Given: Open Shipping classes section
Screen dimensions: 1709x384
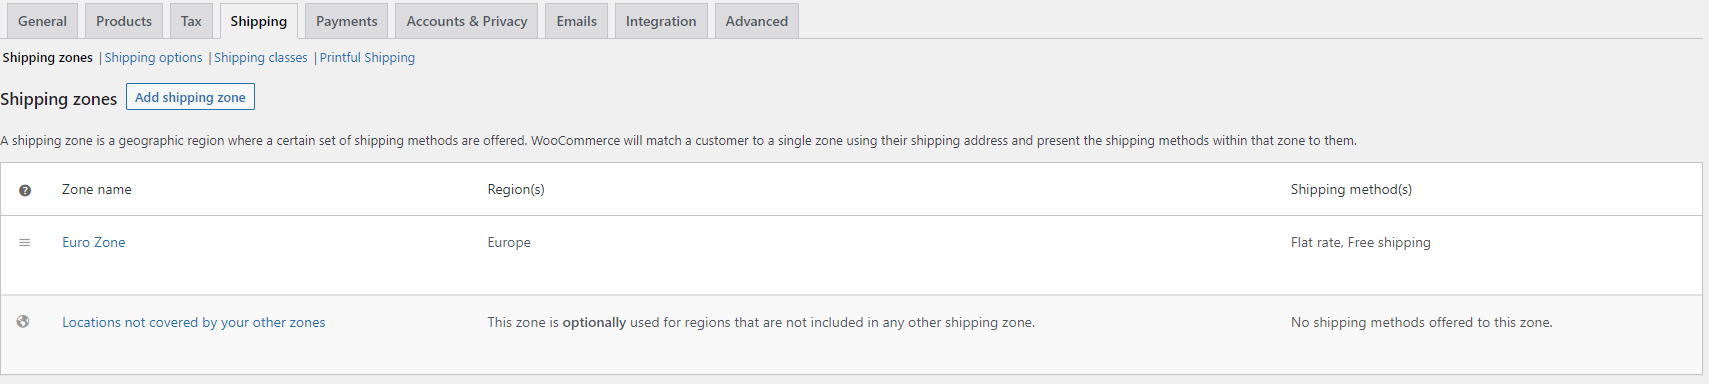Looking at the screenshot, I should pyautogui.click(x=261, y=58).
